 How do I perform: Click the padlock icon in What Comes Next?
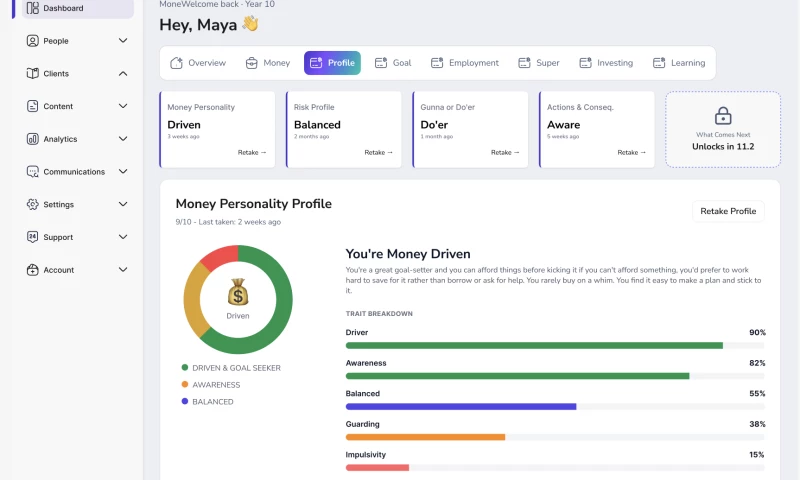[723, 116]
